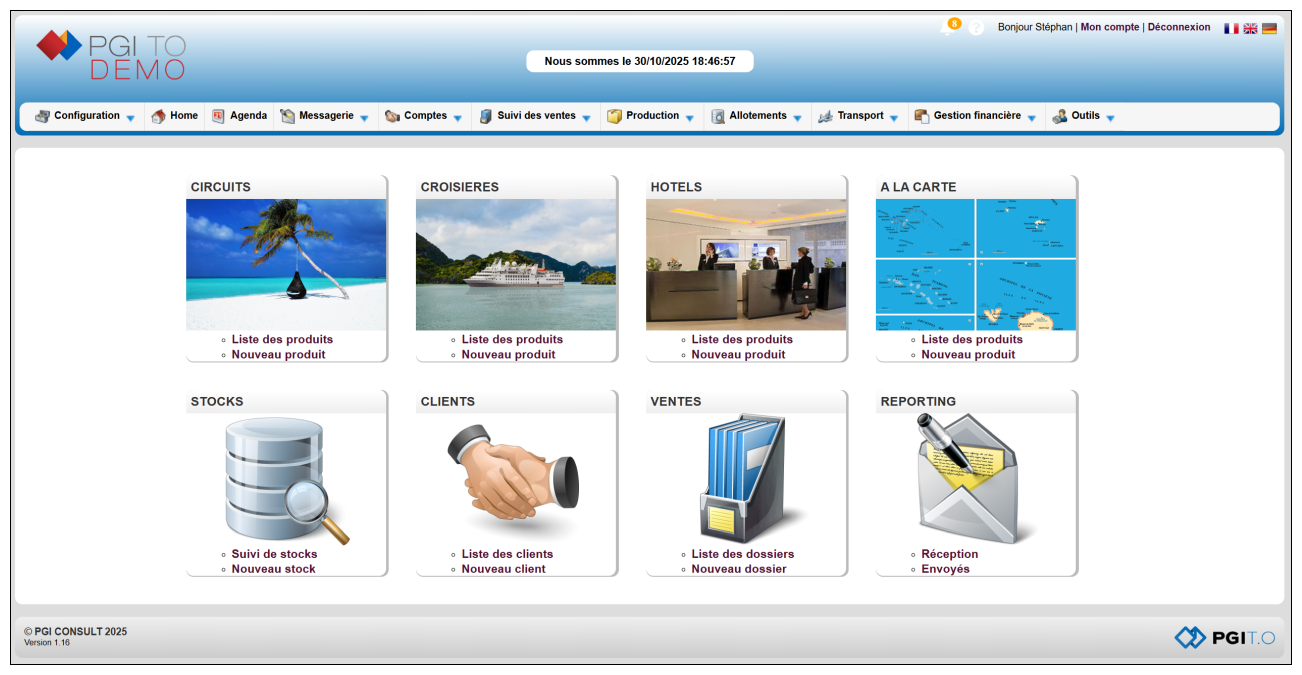Open the Mon compte link

pyautogui.click(x=1109, y=28)
